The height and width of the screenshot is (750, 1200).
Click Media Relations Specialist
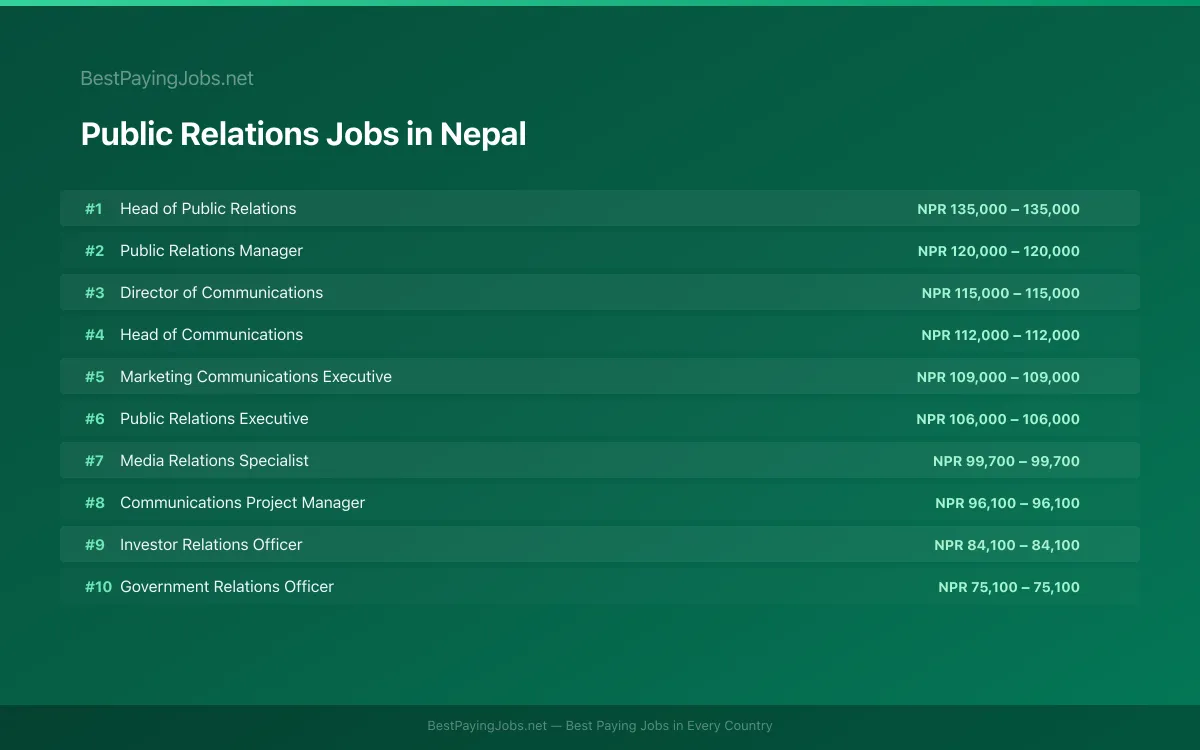[214, 461]
